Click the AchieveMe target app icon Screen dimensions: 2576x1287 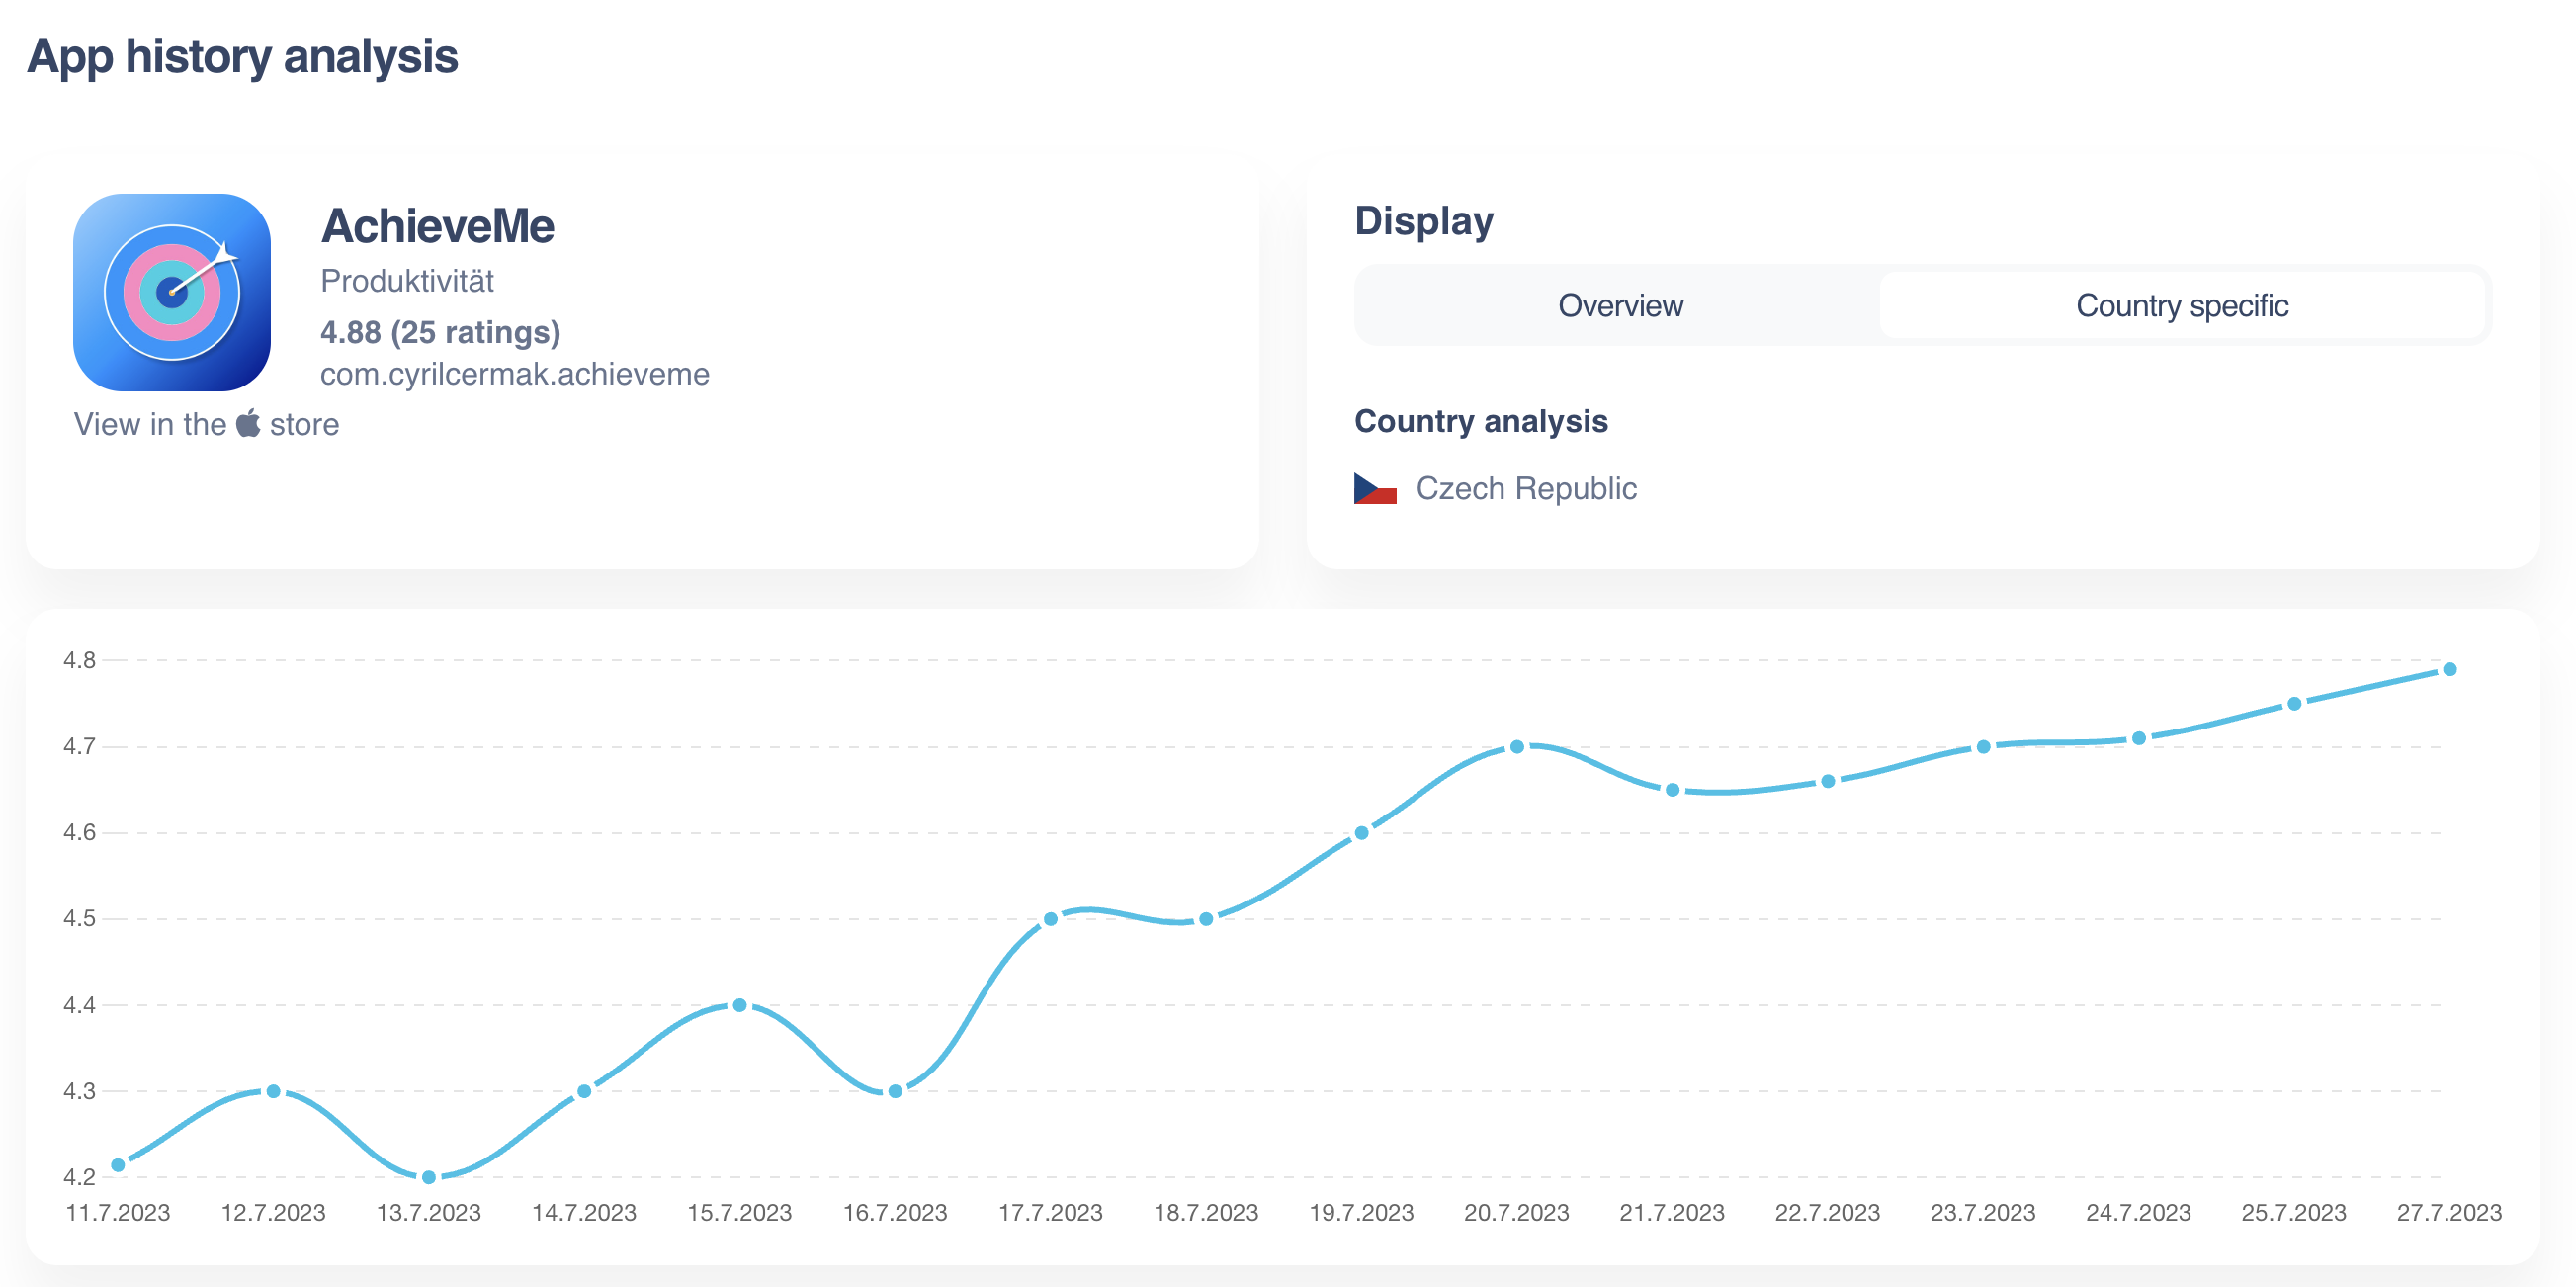tap(172, 292)
